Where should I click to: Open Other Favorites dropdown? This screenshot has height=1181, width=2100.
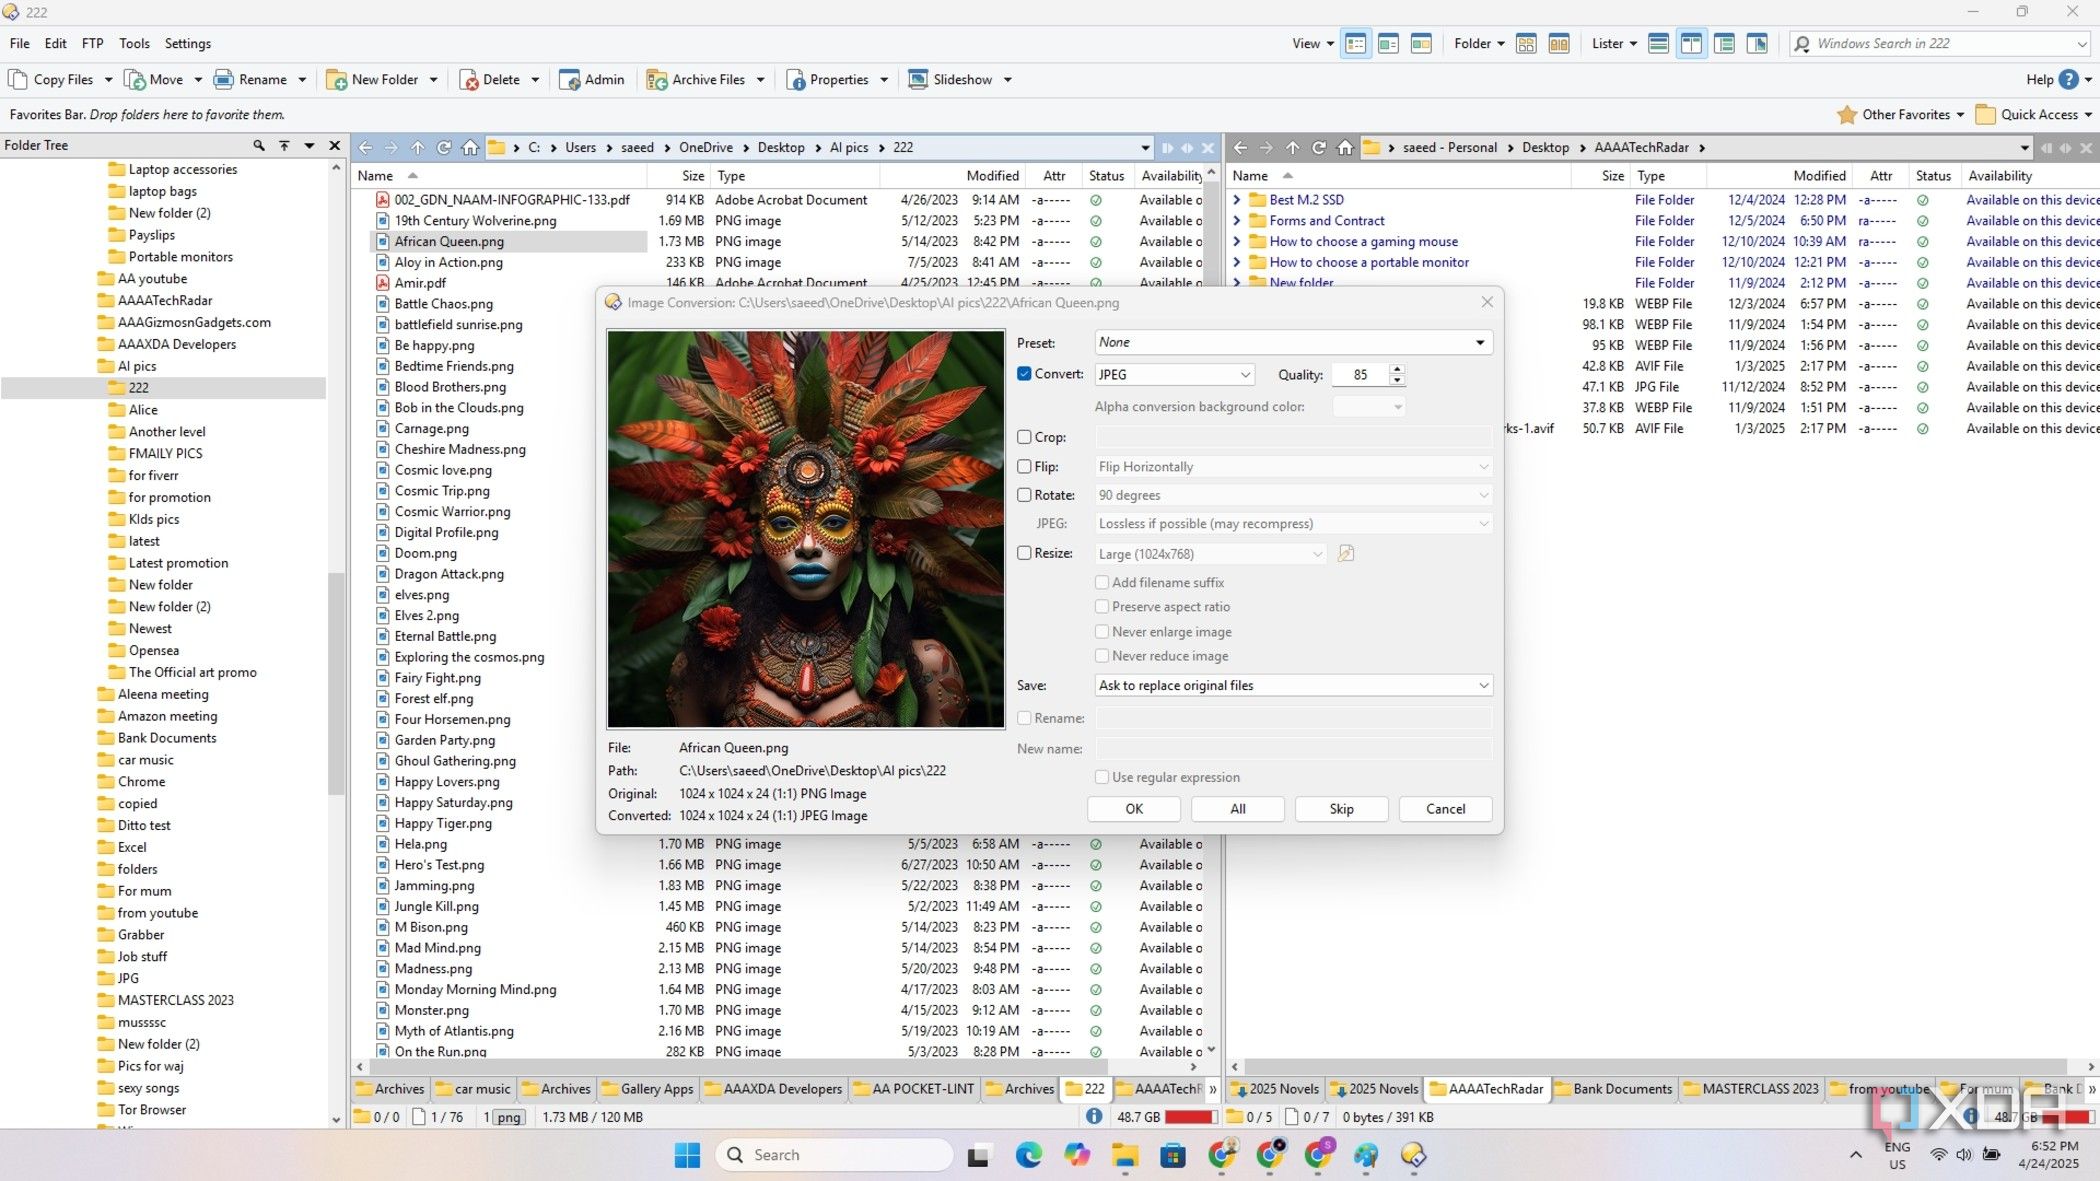(1901, 115)
